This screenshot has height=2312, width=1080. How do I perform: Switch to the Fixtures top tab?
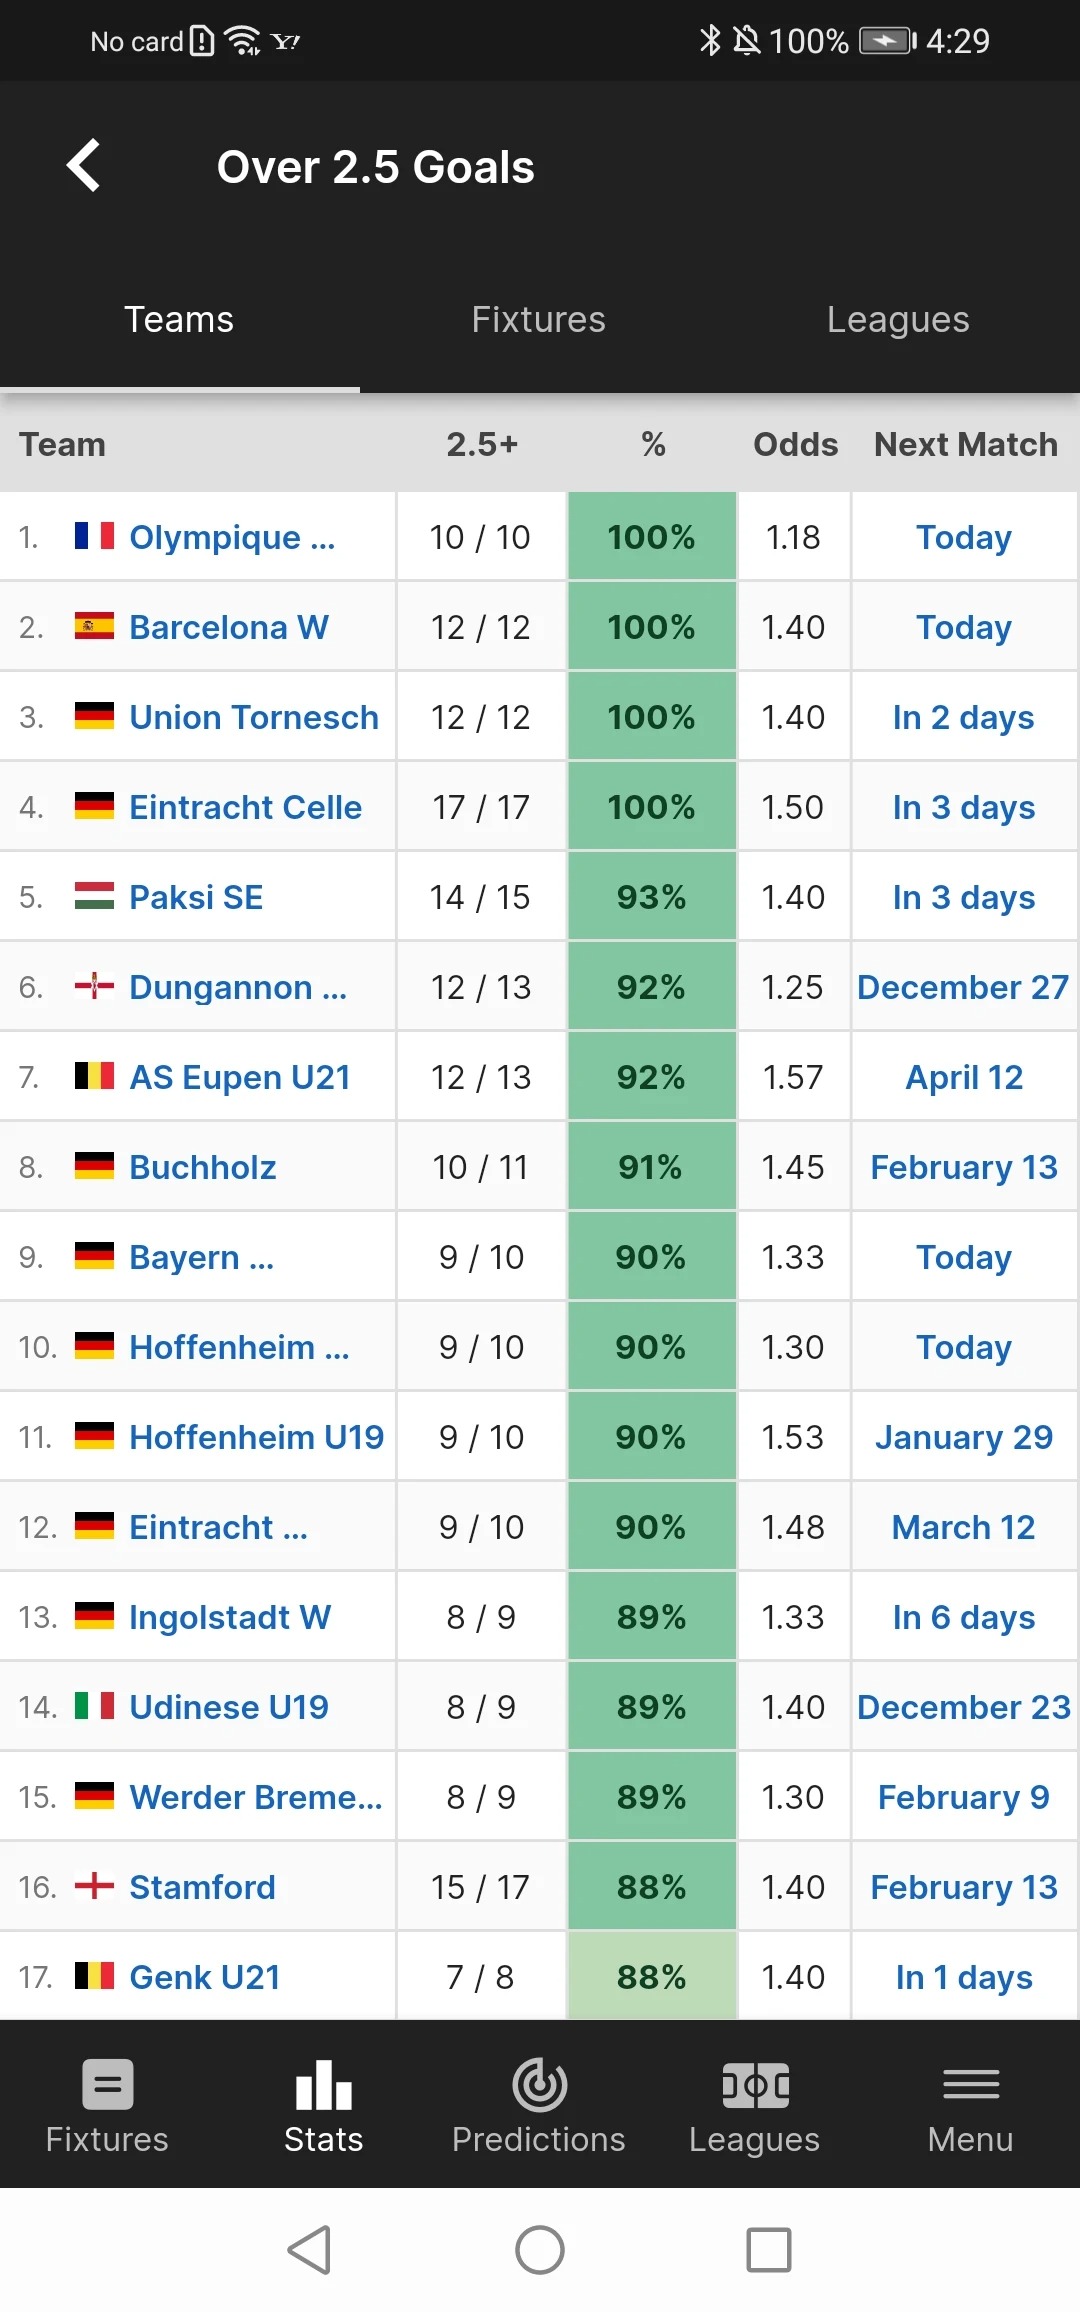pyautogui.click(x=539, y=320)
